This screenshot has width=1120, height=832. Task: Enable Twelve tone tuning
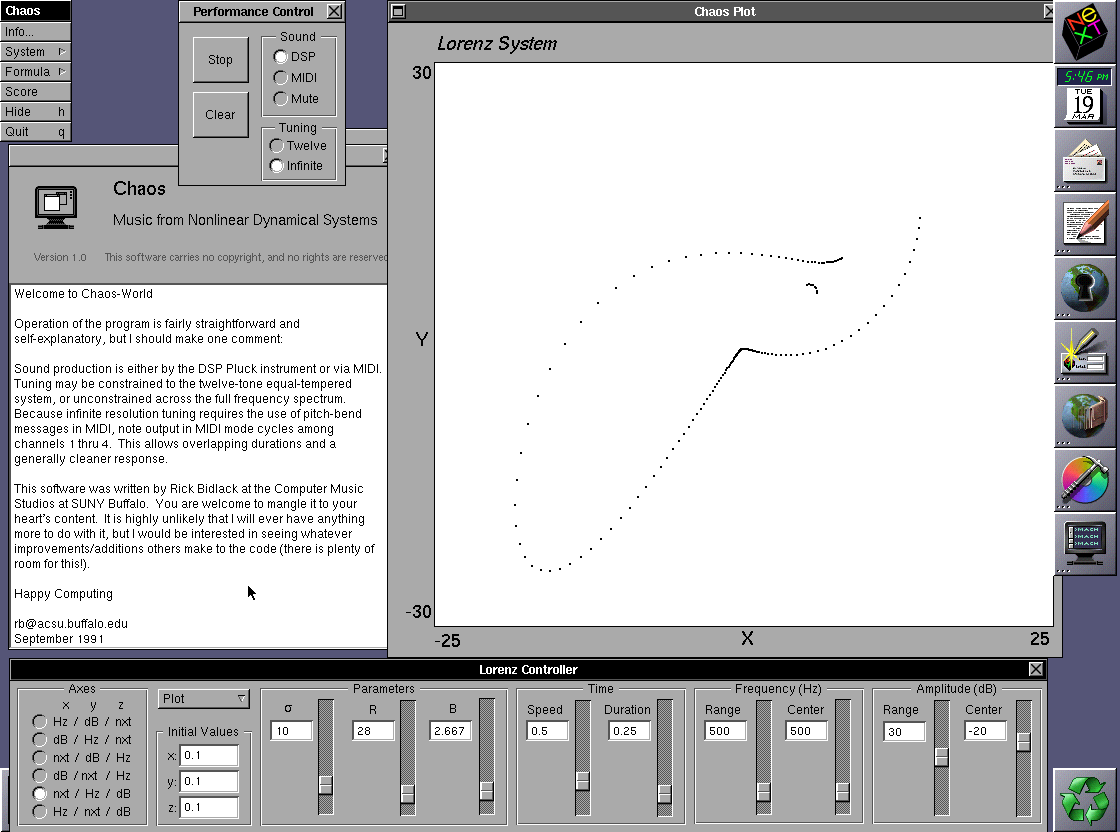[x=277, y=146]
